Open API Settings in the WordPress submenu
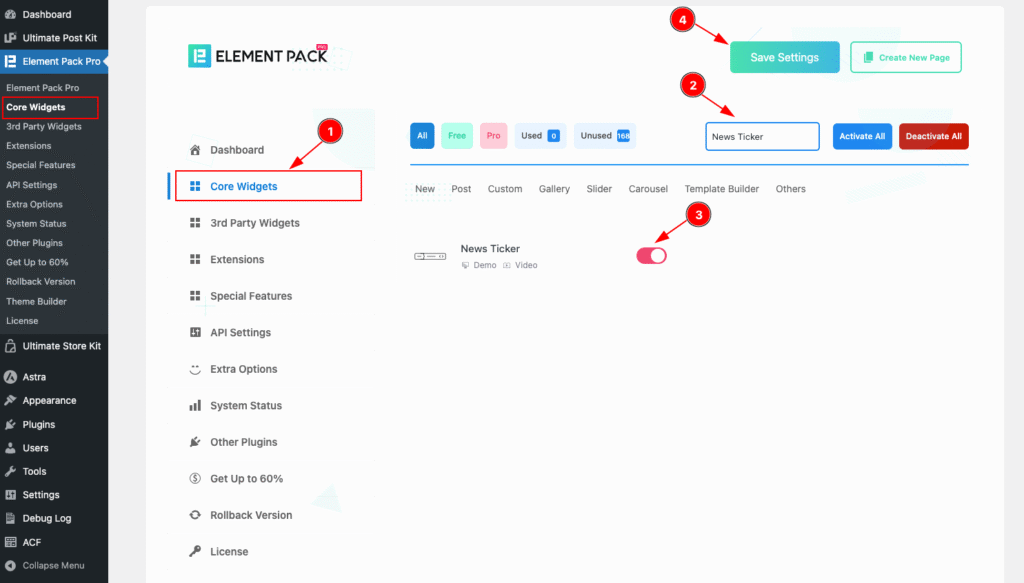The image size is (1024, 583). (31, 185)
